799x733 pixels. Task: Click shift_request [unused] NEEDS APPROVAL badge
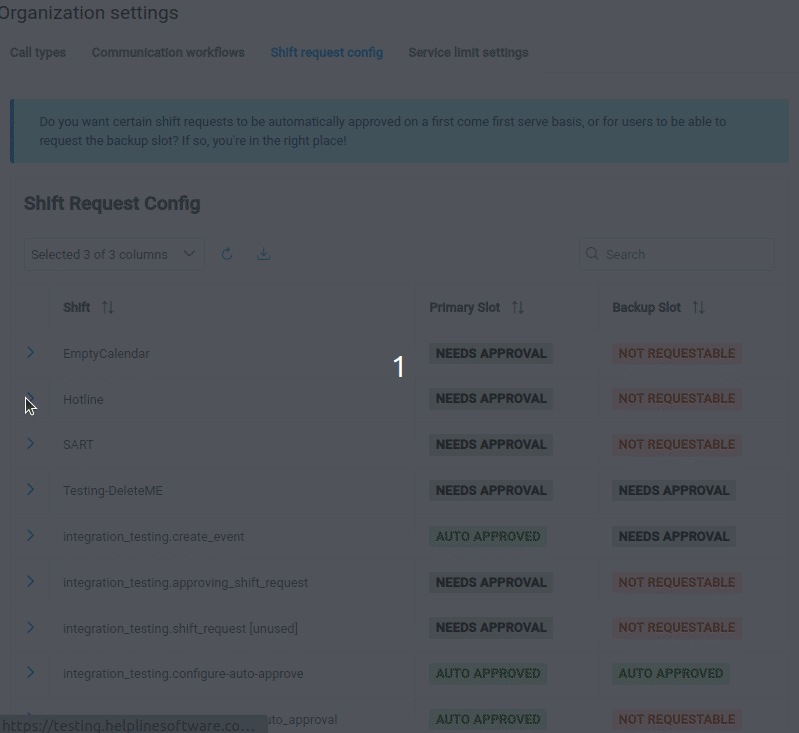point(491,627)
